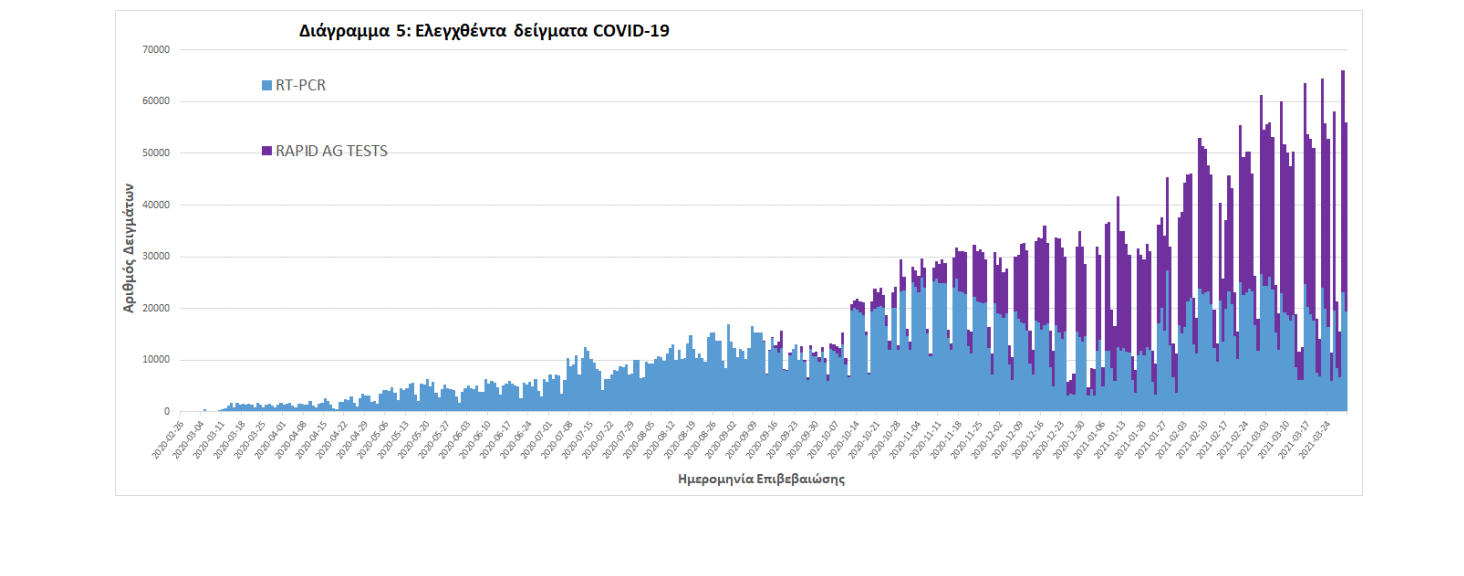
Task: Click the blue RT-PCR legend color square
Action: (266, 86)
